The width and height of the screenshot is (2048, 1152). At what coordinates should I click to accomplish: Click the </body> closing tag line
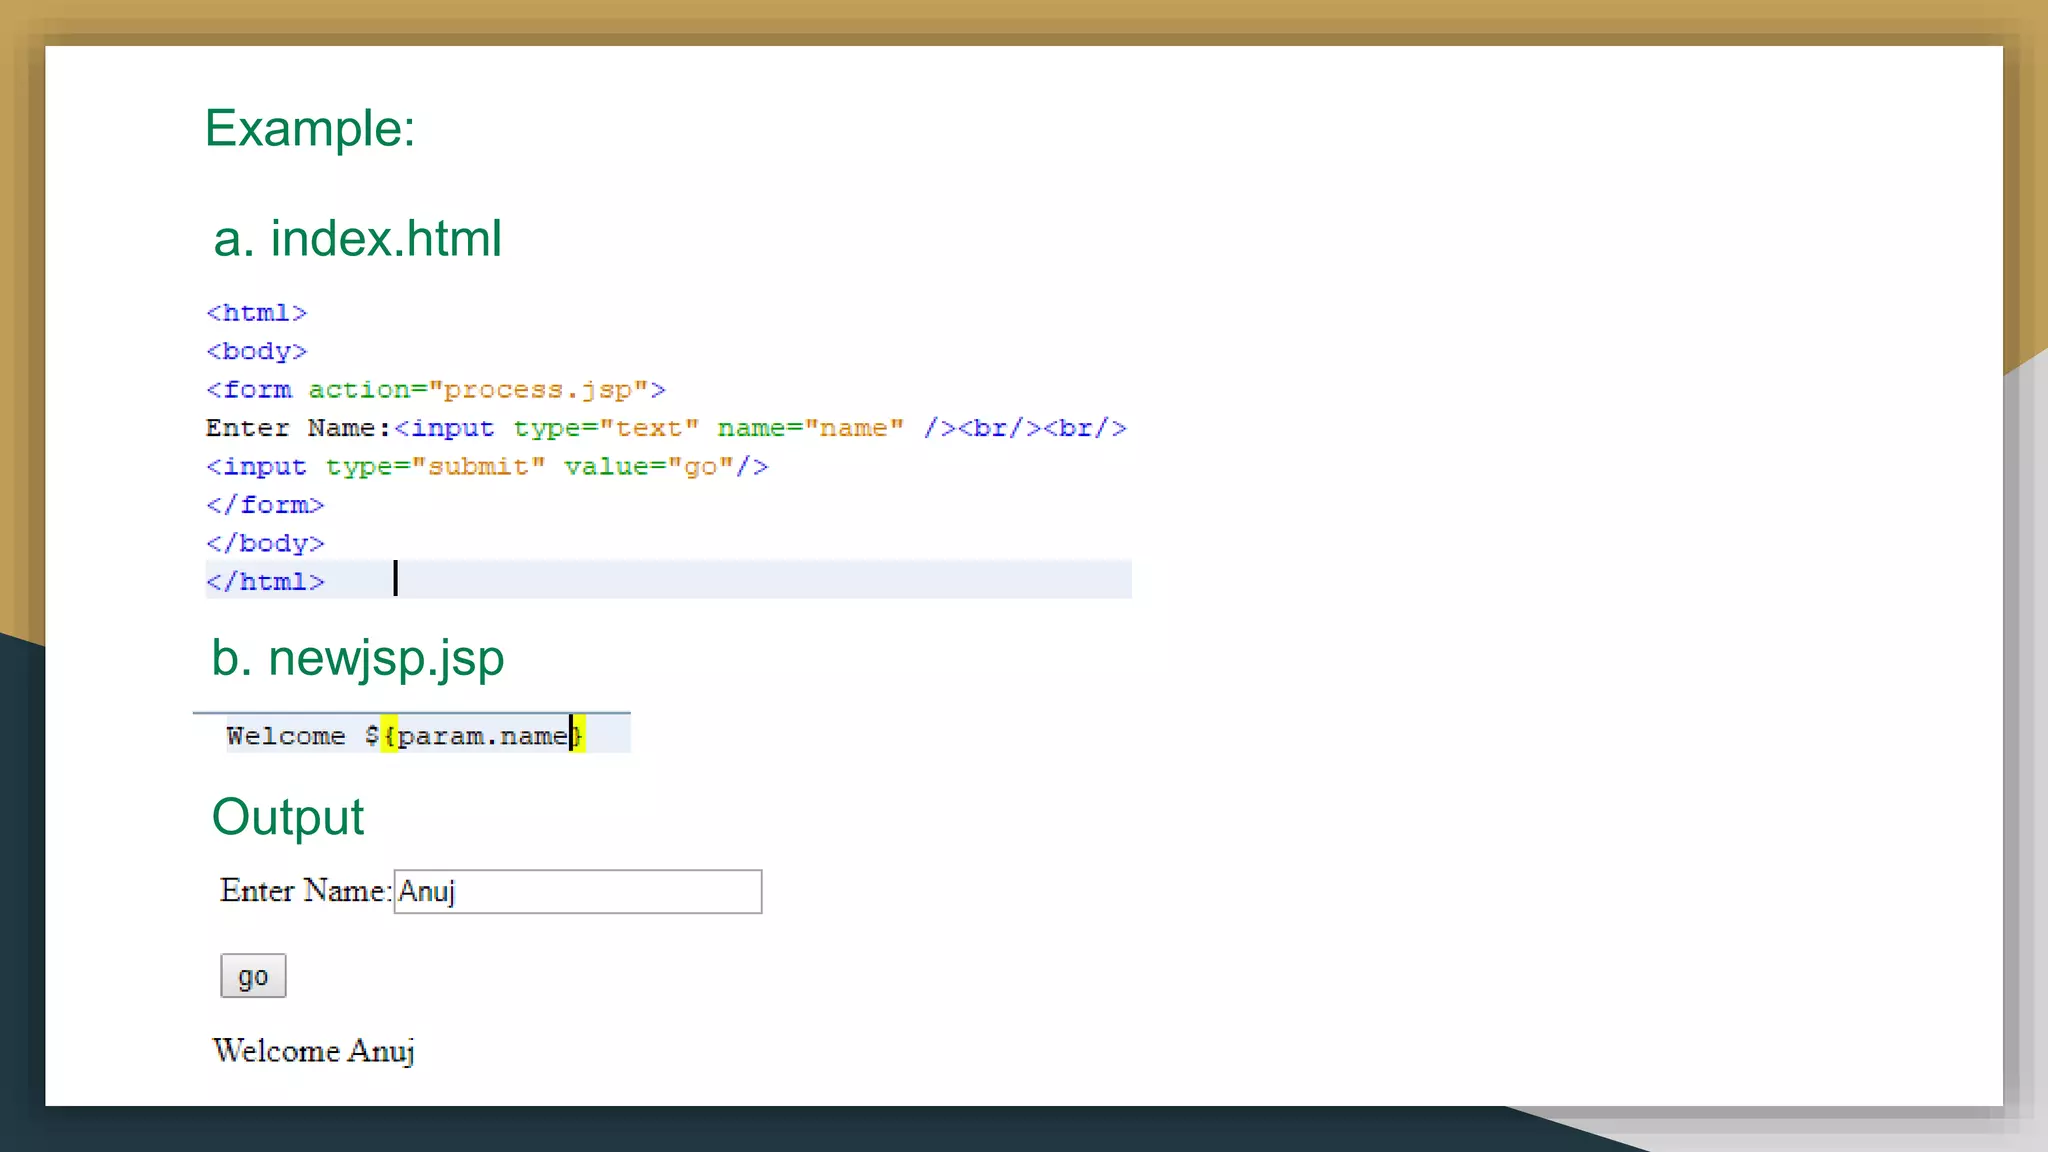[265, 543]
